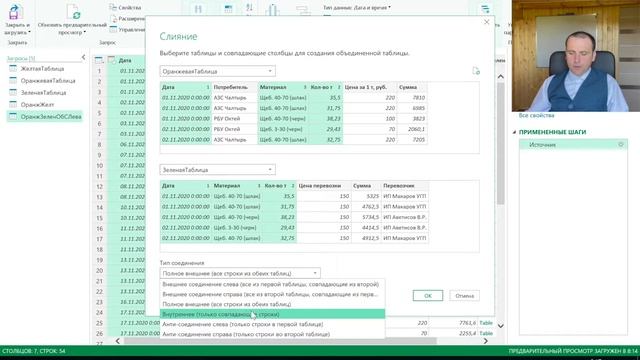
Task: Click the РБУ Октей cell with 38,23
Action: [x=234, y=119]
